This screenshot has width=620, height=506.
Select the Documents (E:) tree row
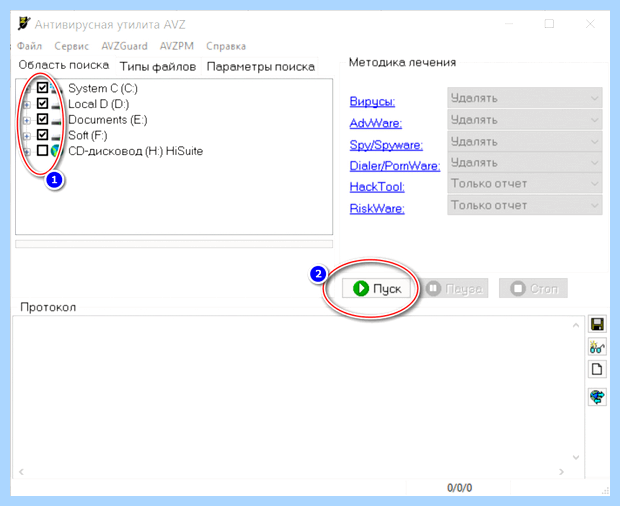point(108,120)
